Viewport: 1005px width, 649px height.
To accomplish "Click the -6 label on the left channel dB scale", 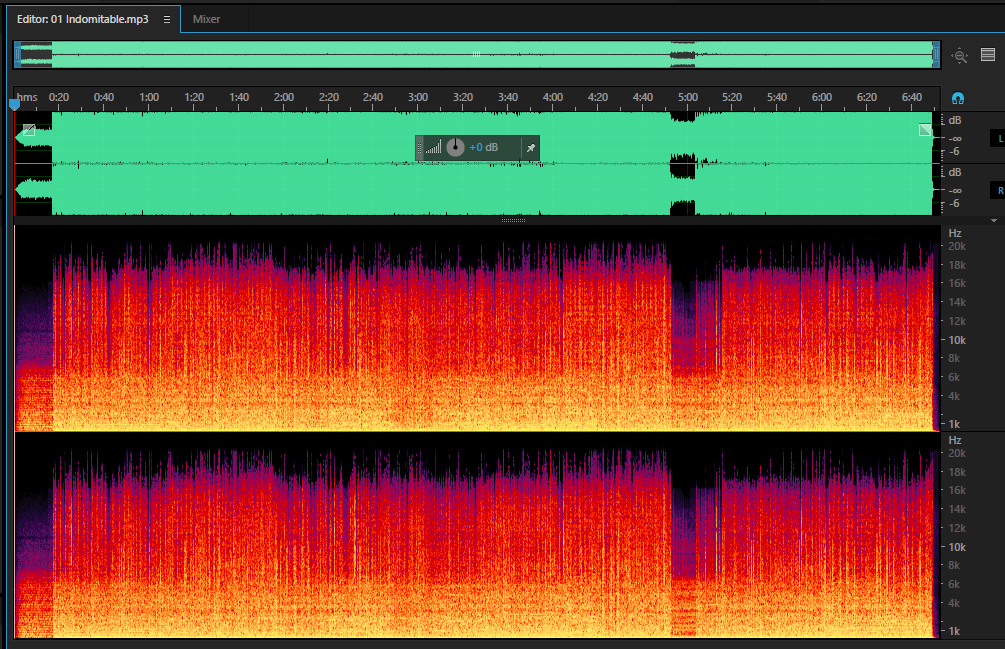I will 954,152.
